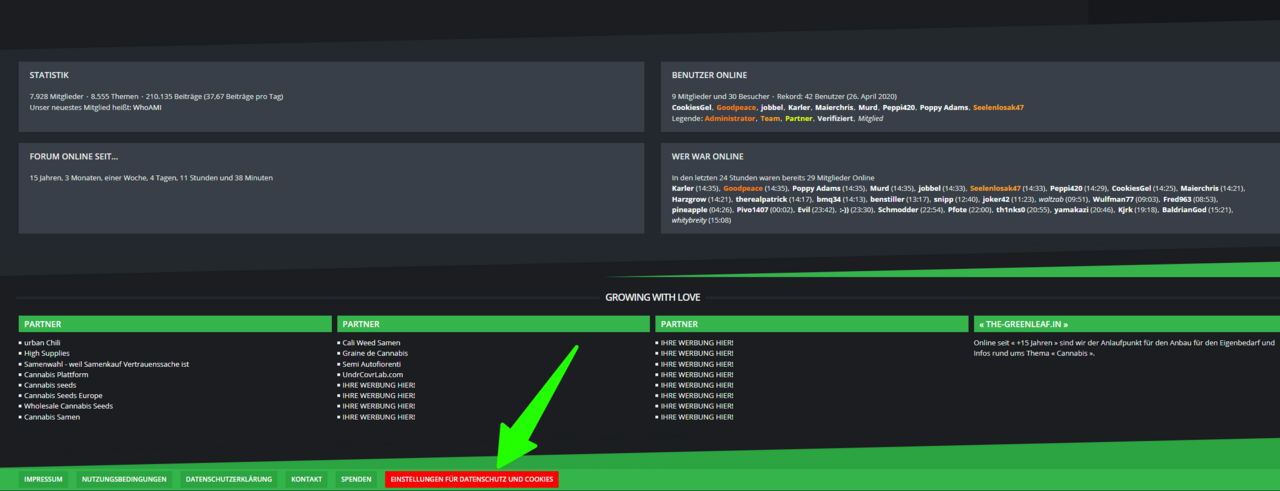Click the Graine de Cannabis link

tap(375, 353)
